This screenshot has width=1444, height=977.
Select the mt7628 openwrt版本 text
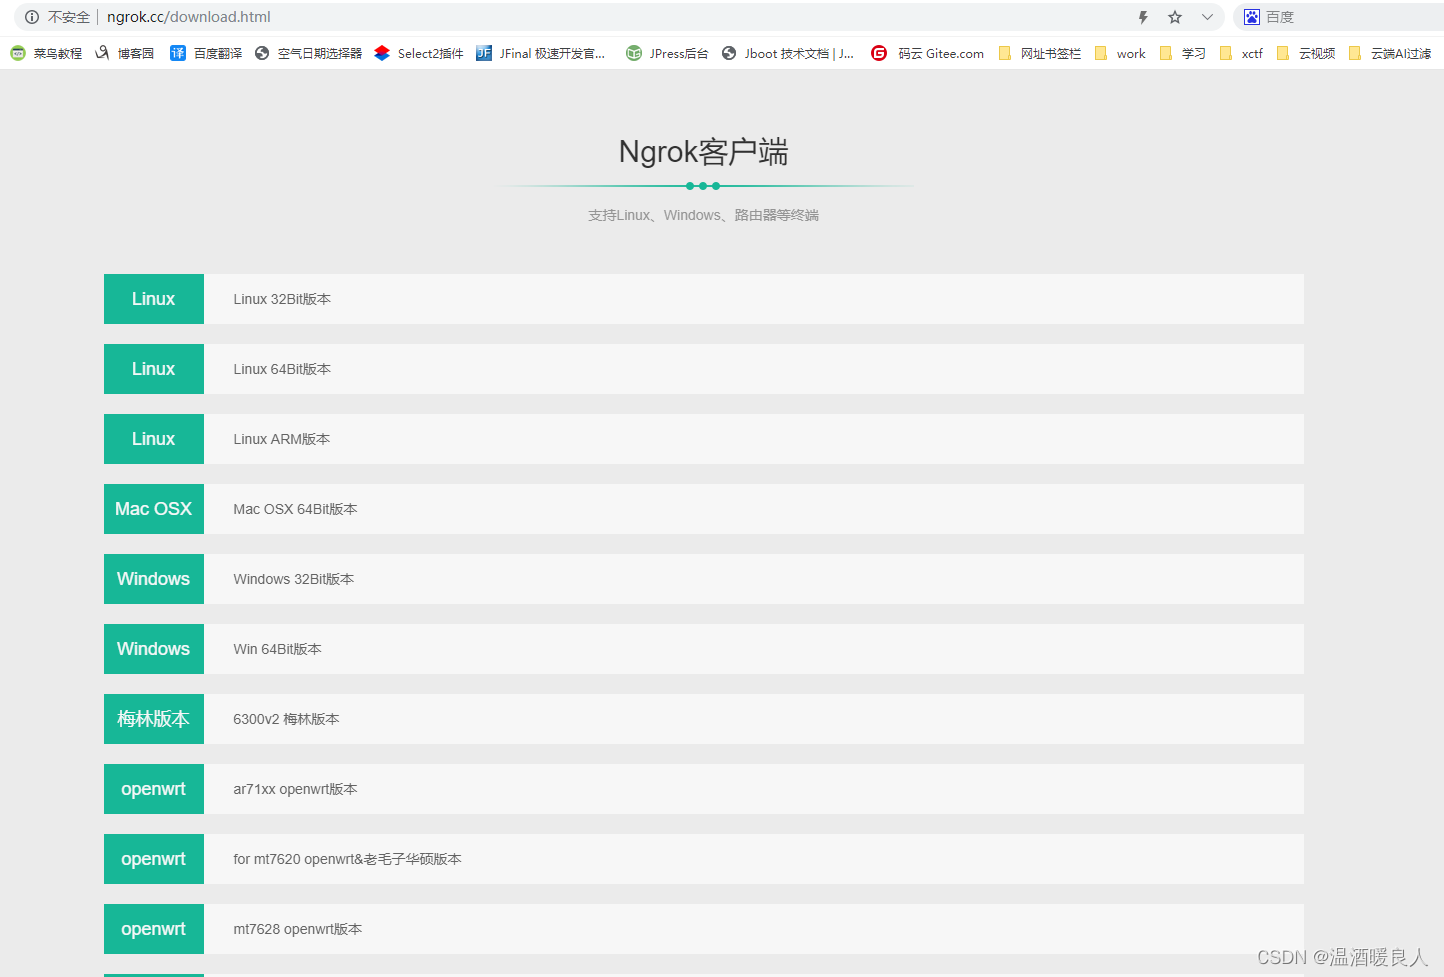pos(298,929)
